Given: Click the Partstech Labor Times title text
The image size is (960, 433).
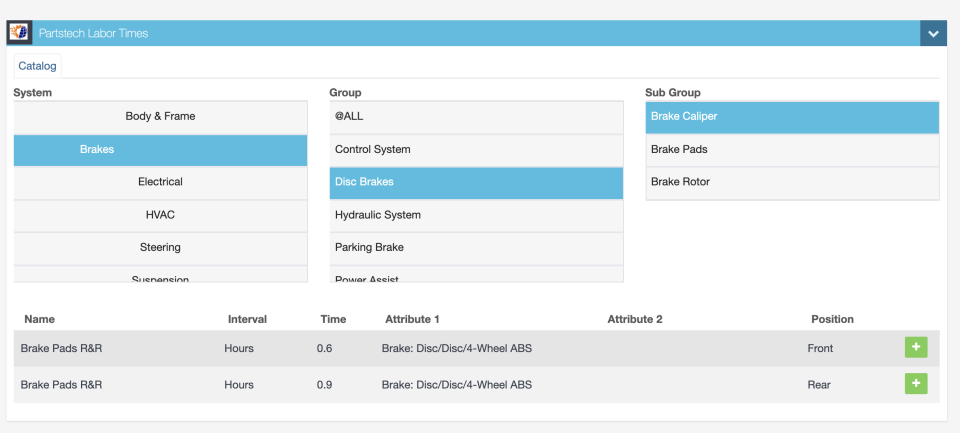Looking at the screenshot, I should pos(93,33).
